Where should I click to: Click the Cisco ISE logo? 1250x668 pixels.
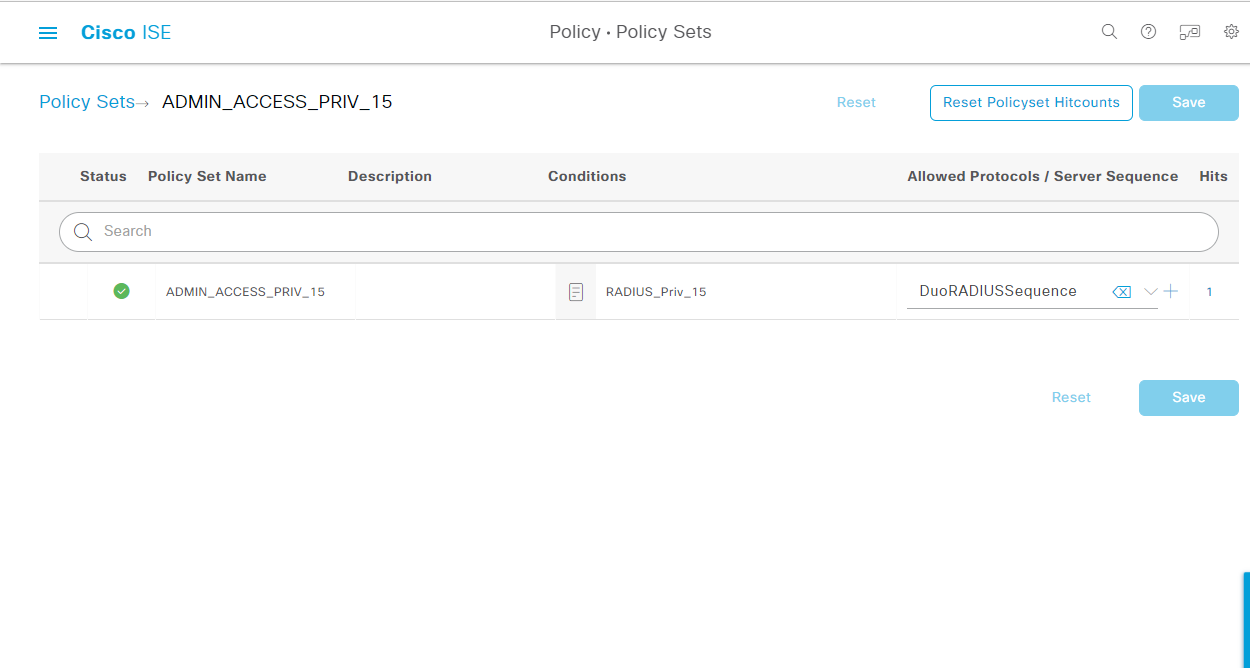pos(125,31)
